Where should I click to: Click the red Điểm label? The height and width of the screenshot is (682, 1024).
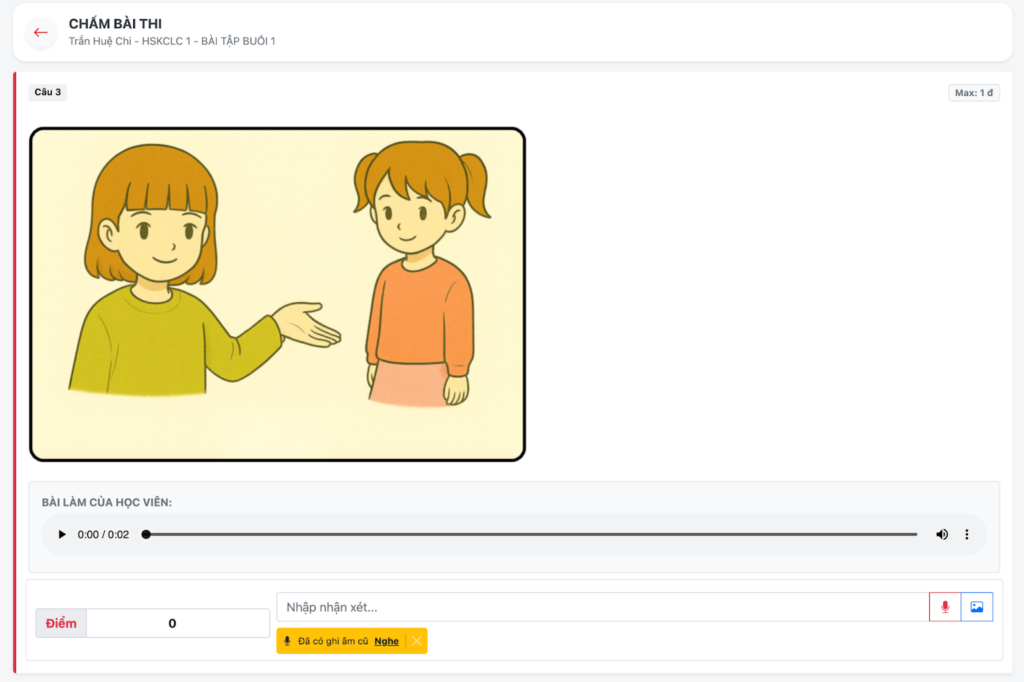coord(61,623)
